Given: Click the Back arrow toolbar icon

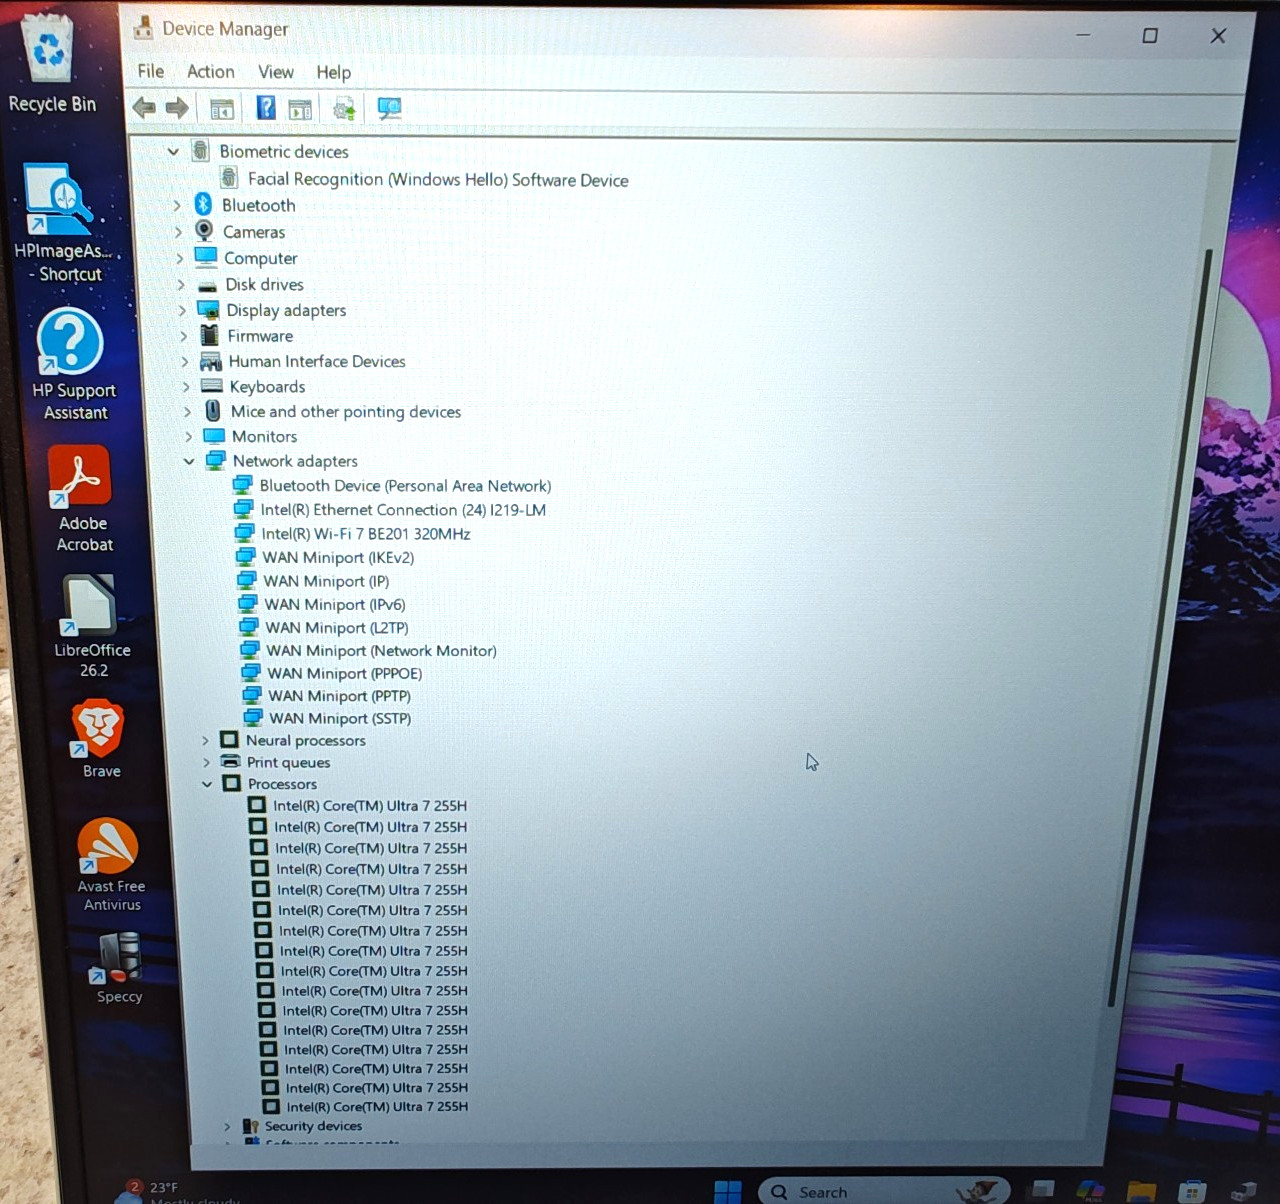Looking at the screenshot, I should pos(144,108).
